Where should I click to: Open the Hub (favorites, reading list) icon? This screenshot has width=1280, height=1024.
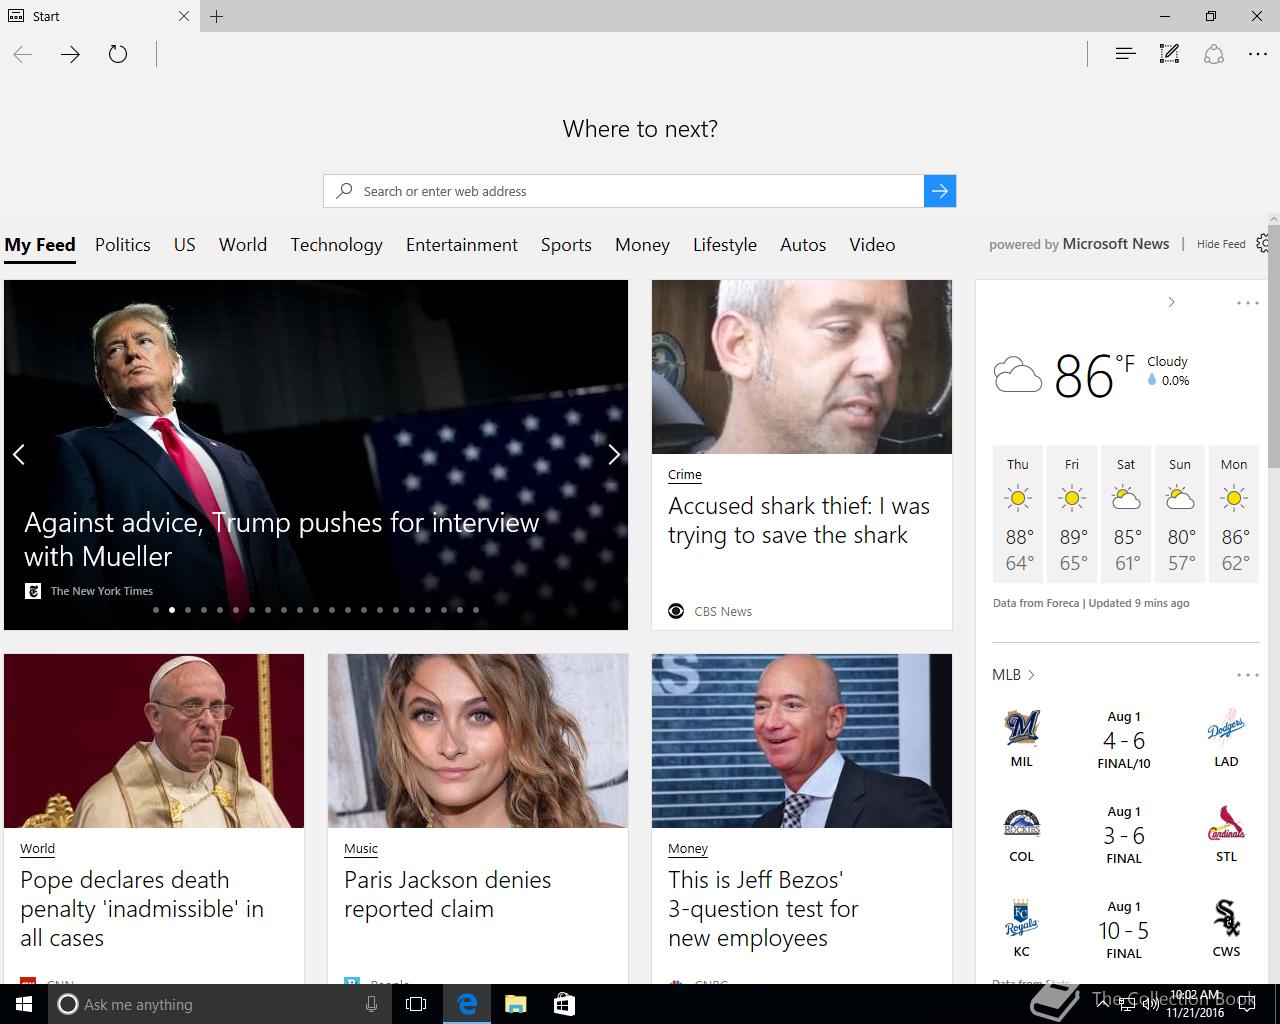pos(1125,54)
